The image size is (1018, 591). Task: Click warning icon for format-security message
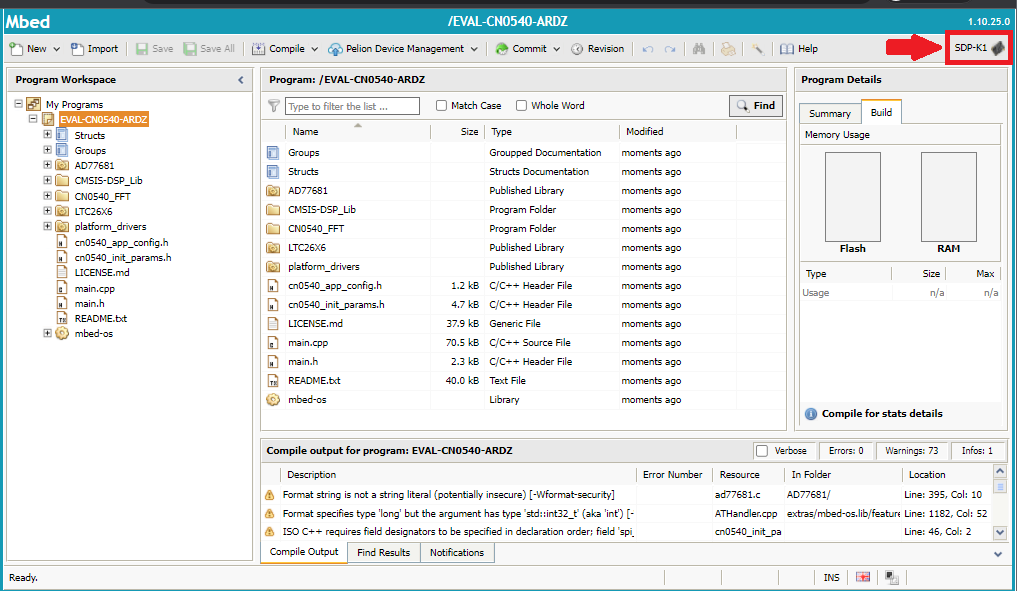coord(269,495)
